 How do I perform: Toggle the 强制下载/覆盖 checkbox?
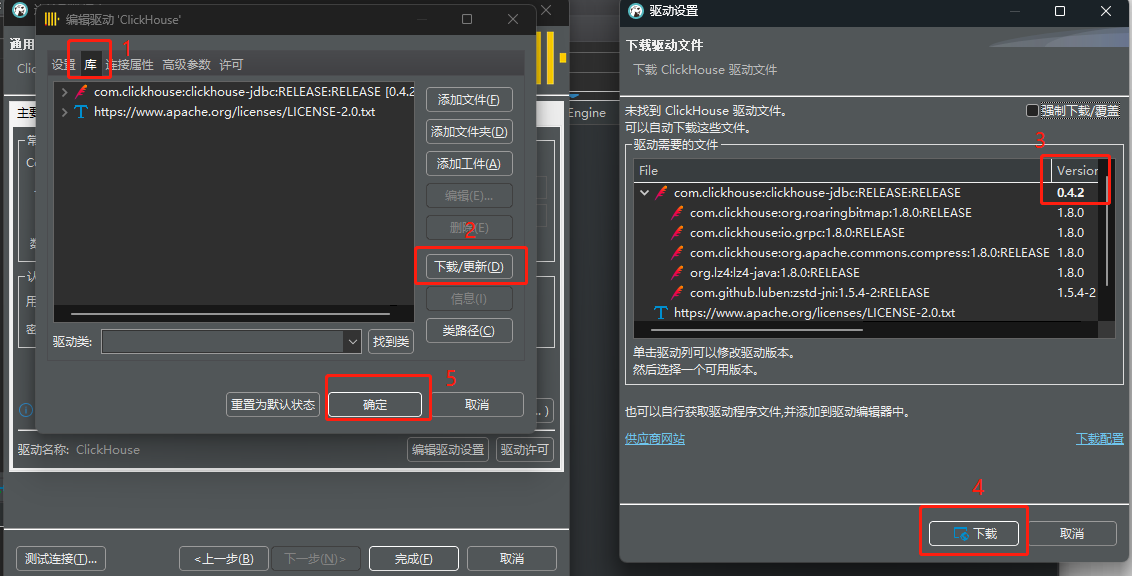(x=1032, y=110)
